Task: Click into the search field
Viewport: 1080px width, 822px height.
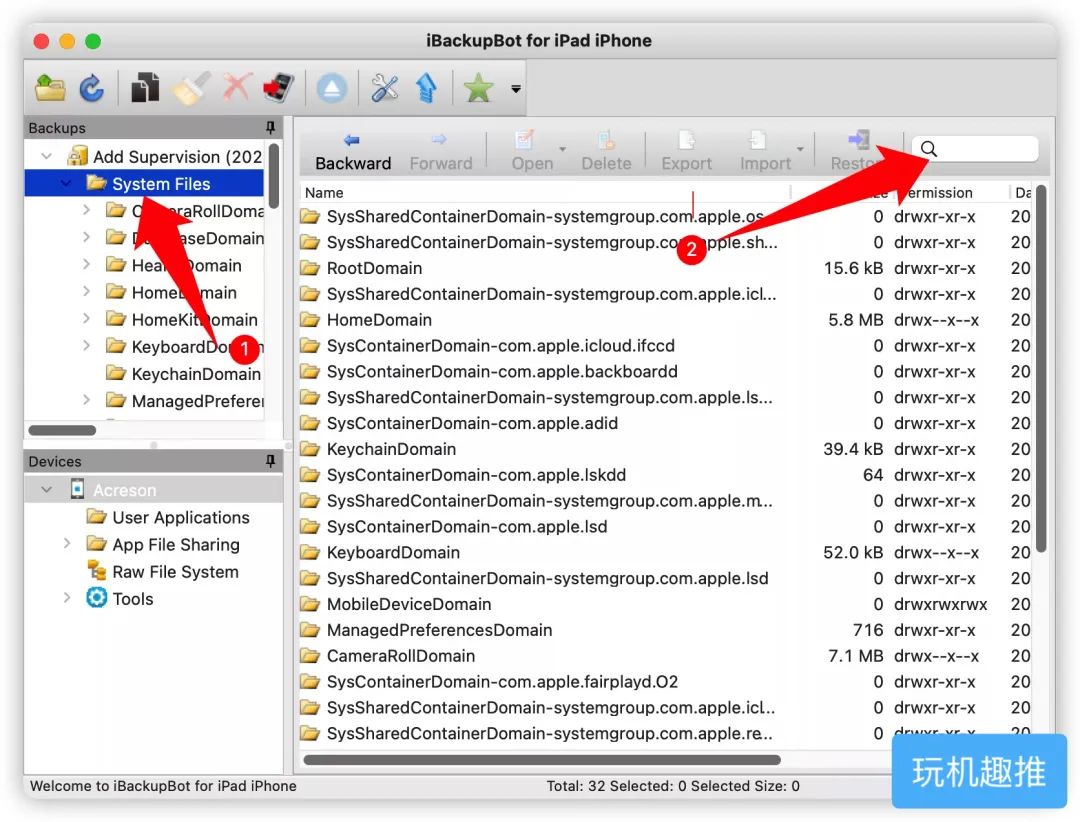Action: (975, 149)
